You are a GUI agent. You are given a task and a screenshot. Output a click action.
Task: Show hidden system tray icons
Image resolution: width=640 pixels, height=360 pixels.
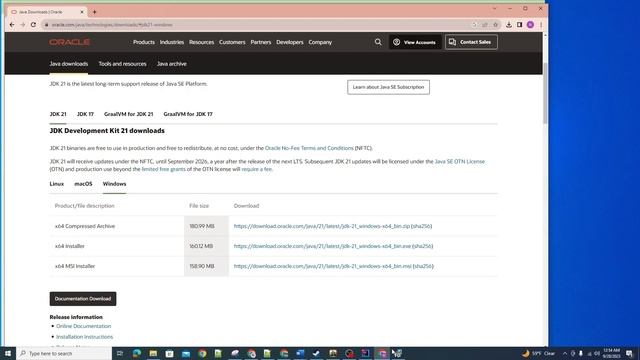point(565,353)
